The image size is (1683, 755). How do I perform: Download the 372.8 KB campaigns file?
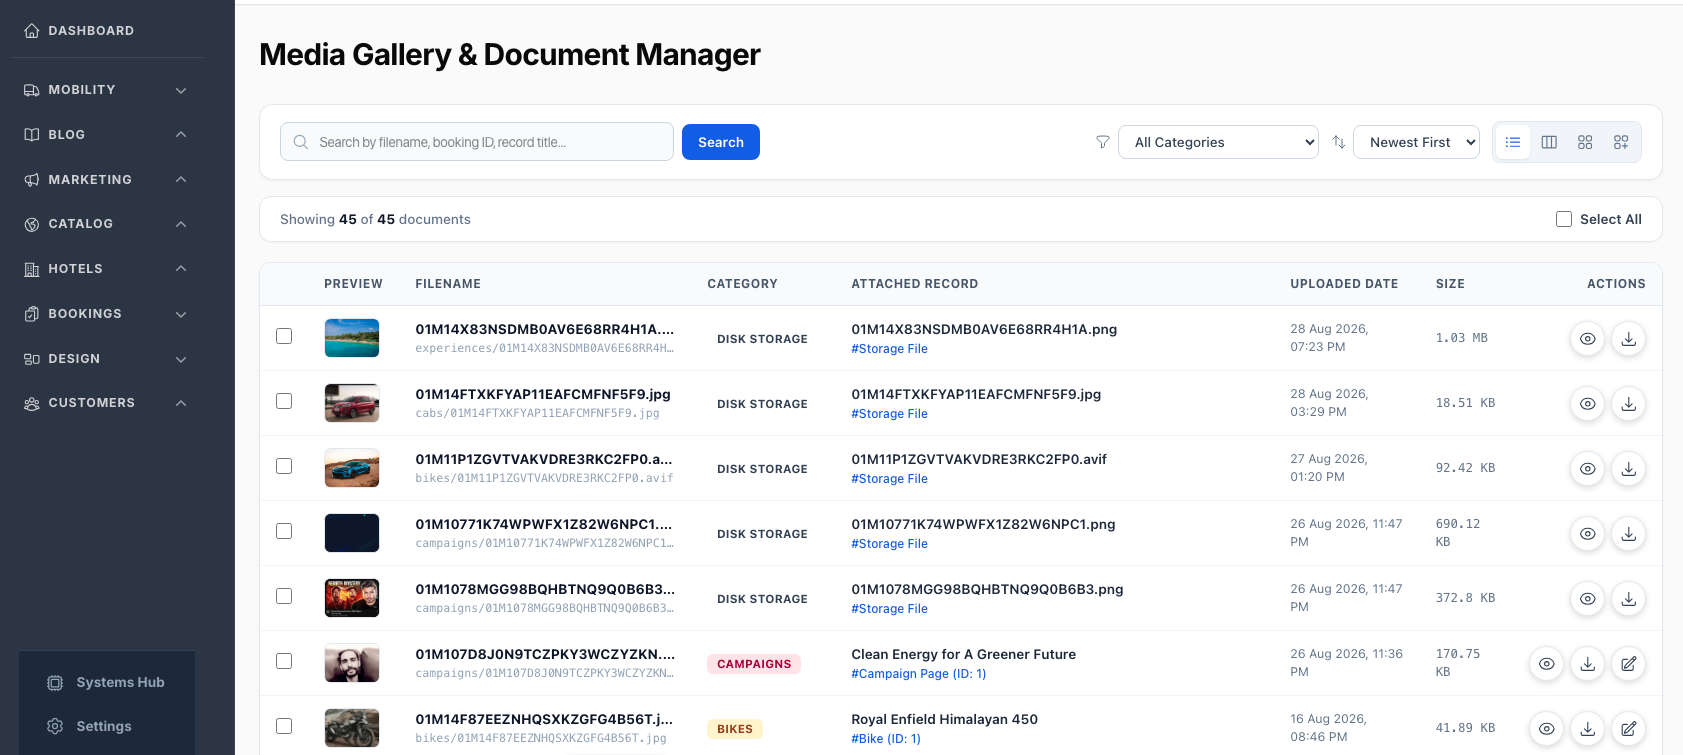tap(1629, 599)
